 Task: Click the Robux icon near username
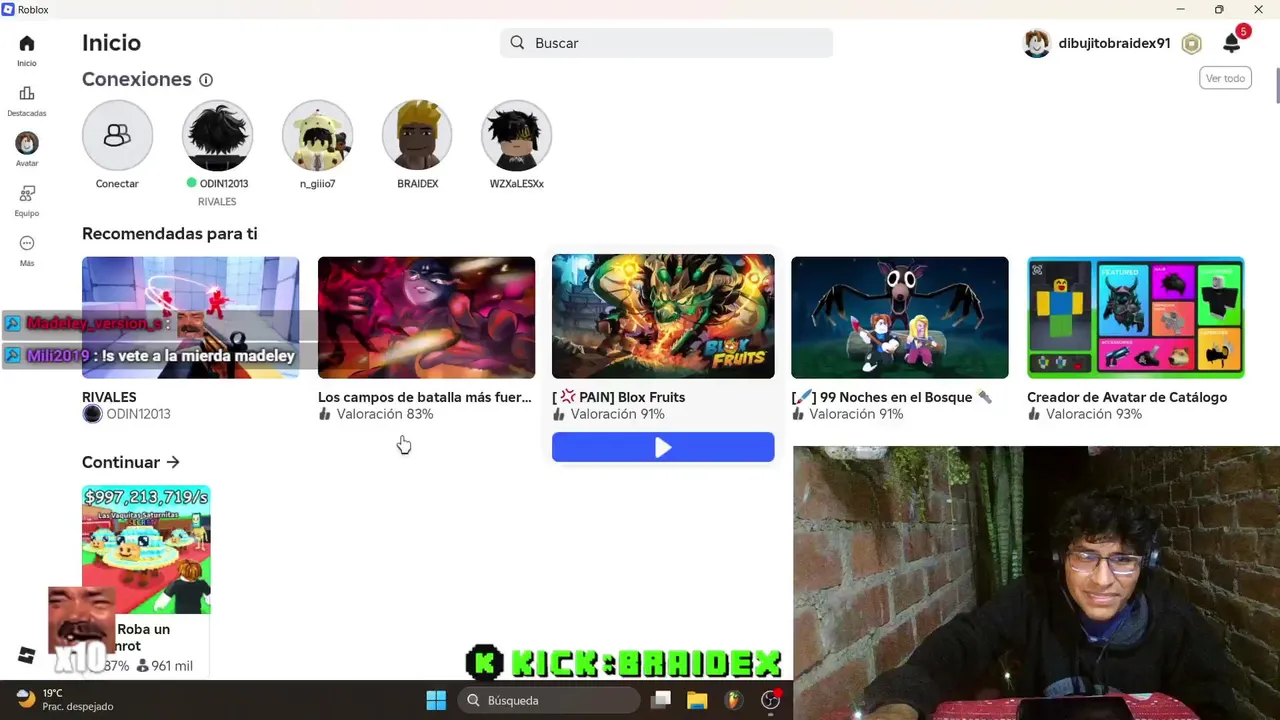(1191, 44)
